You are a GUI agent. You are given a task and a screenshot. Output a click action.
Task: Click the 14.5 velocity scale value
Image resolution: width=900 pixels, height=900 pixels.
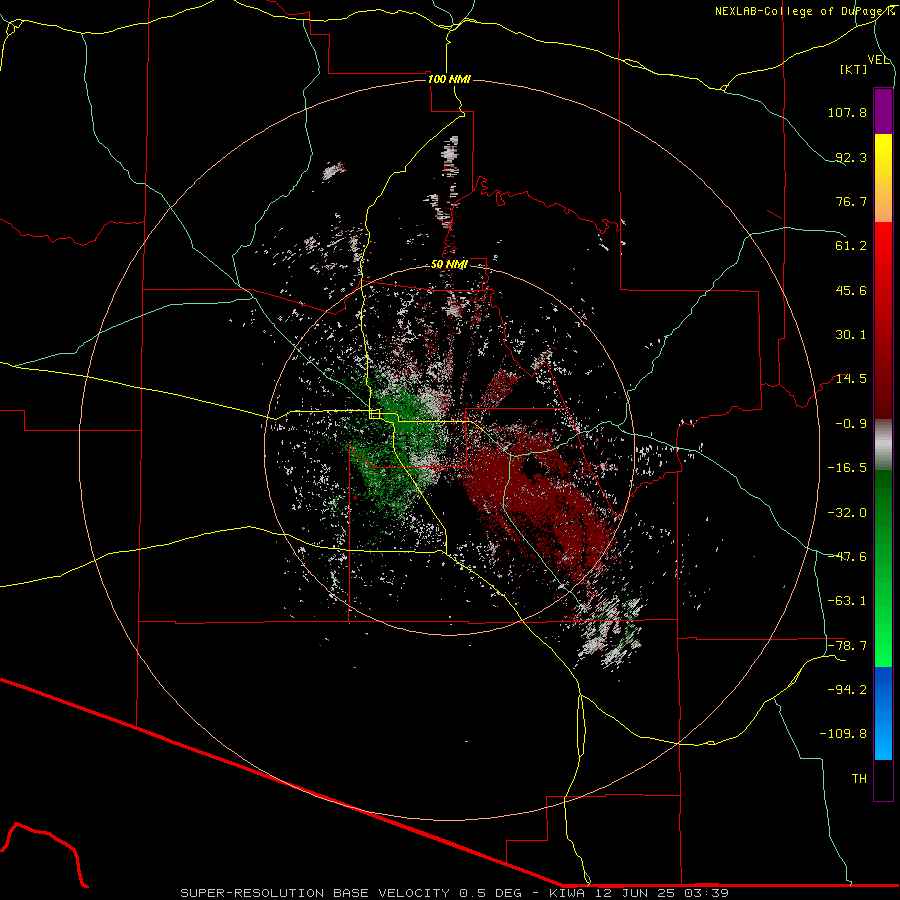(851, 379)
